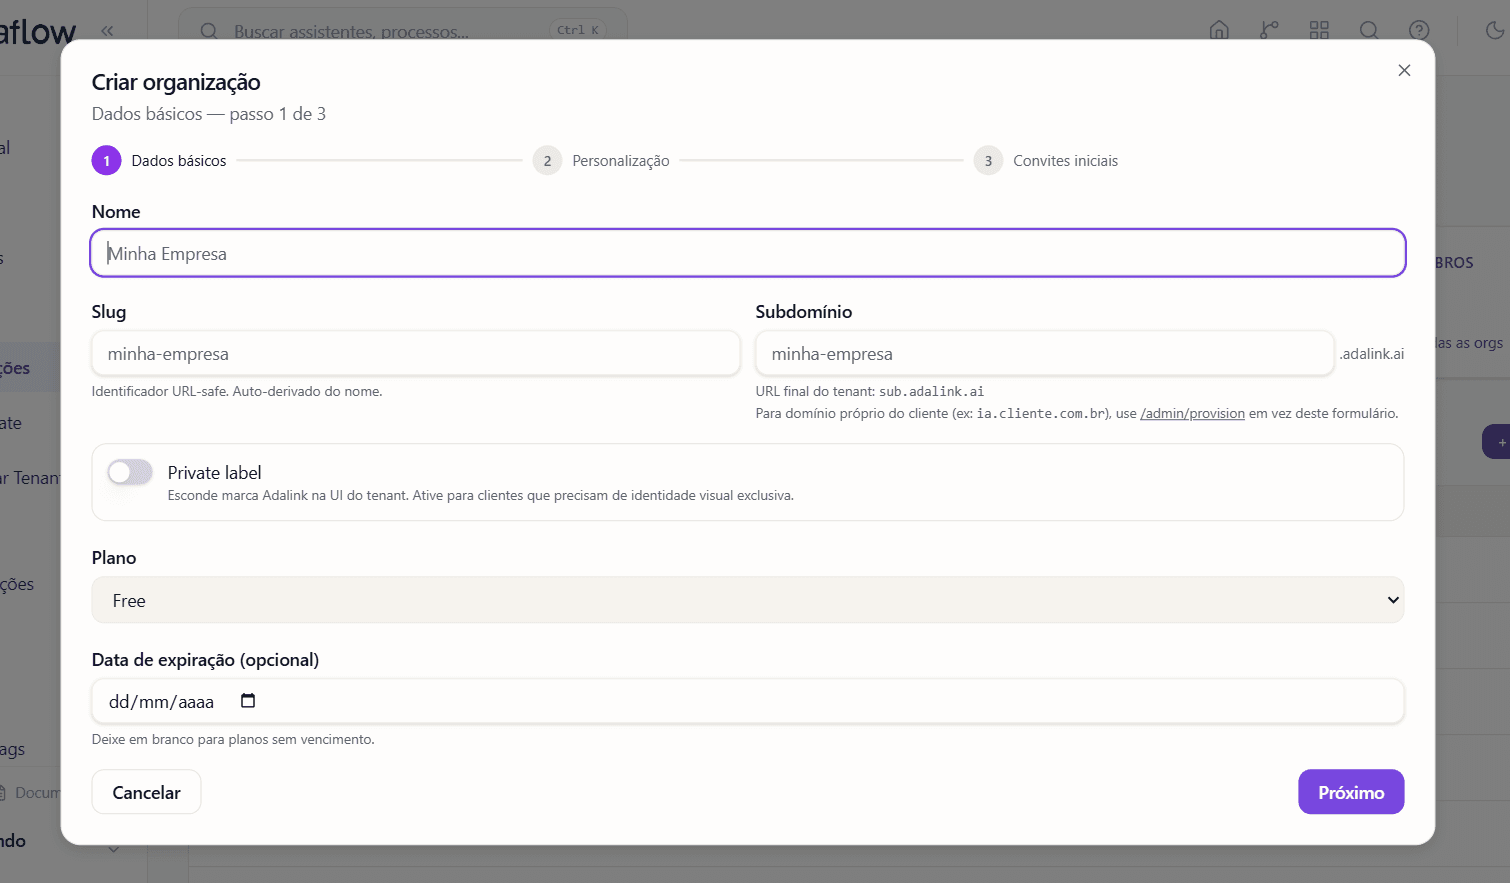Open the git branch icon in header

[x=1269, y=30]
